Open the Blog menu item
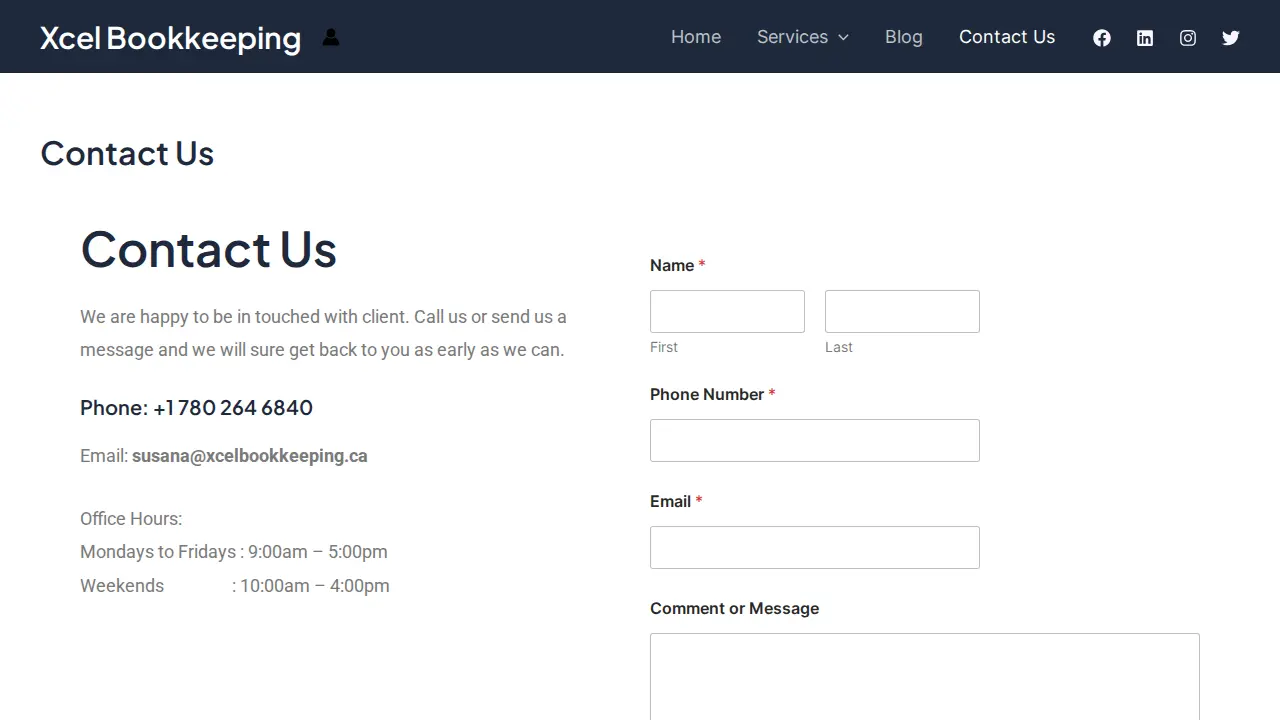This screenshot has width=1280, height=720. pos(904,37)
